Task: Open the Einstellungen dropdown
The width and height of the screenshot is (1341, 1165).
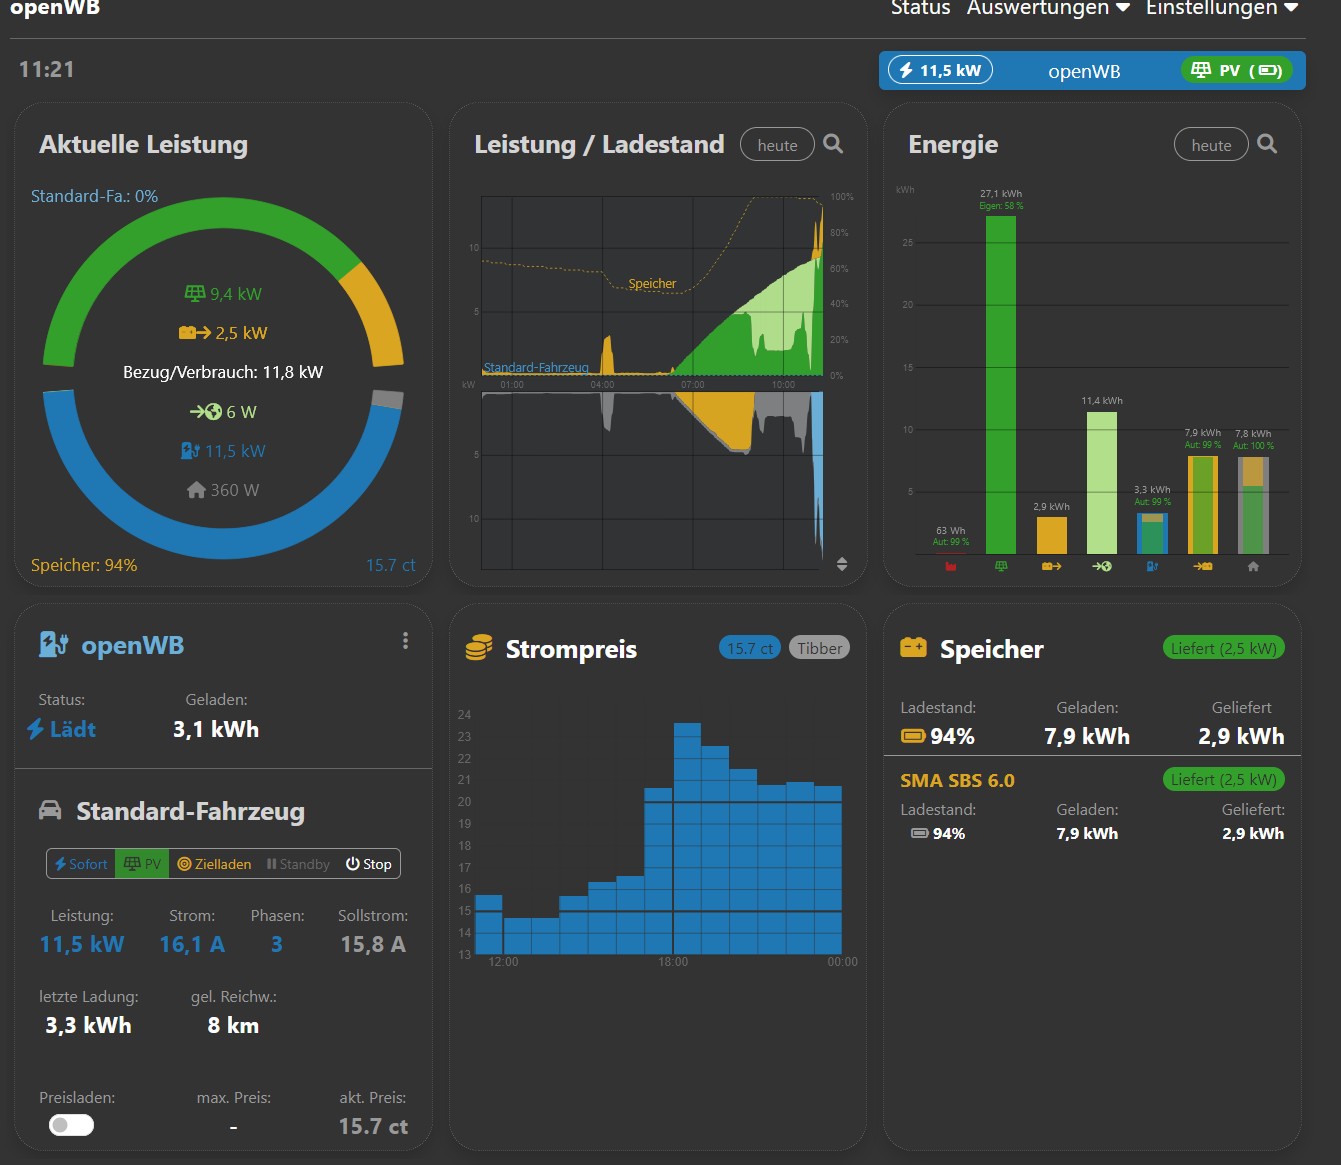Action: pyautogui.click(x=1221, y=8)
